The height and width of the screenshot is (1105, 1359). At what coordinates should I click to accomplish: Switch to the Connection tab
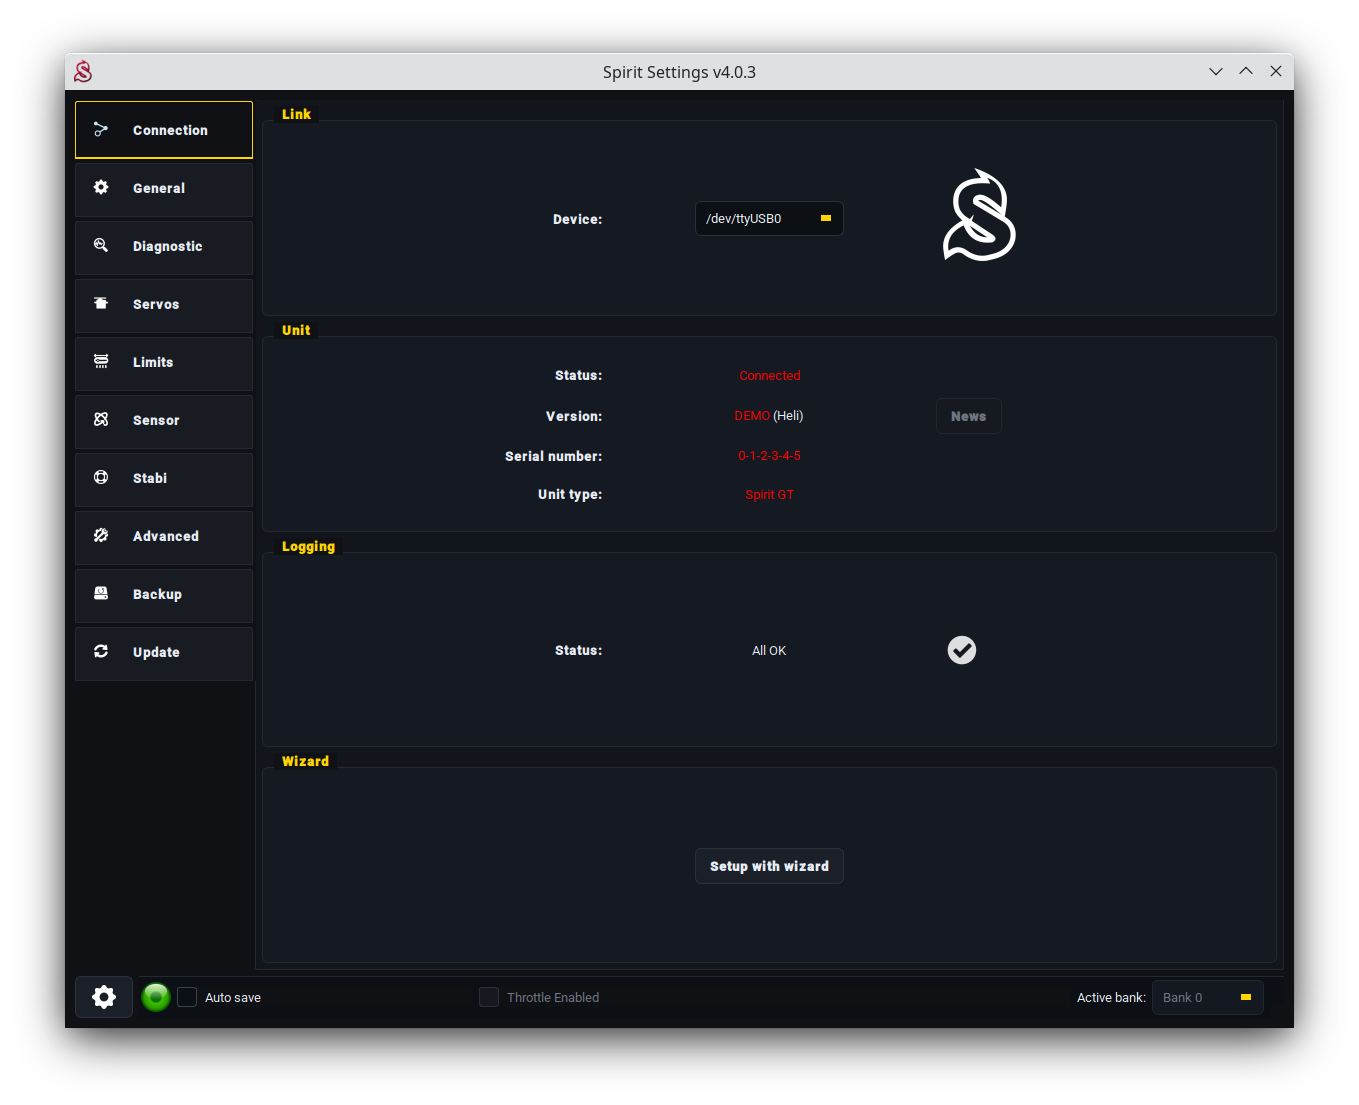[x=164, y=130]
